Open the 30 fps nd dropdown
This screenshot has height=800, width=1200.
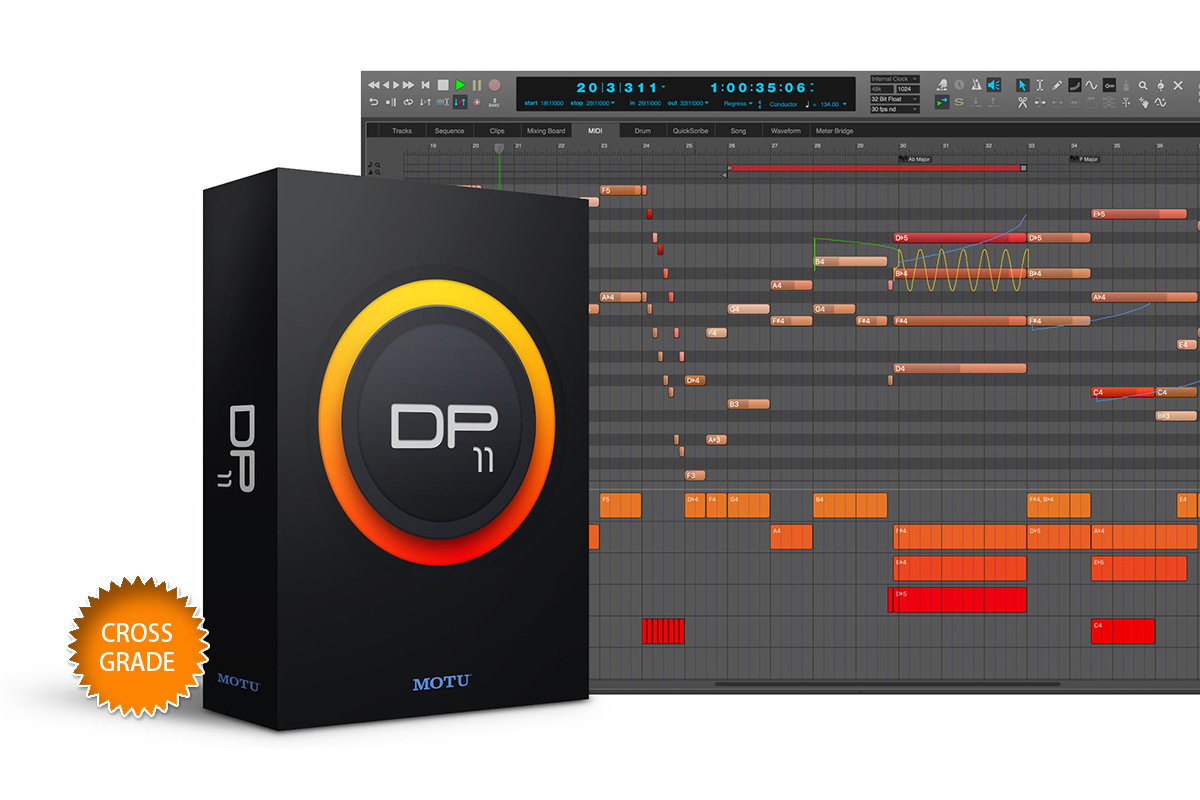point(895,109)
